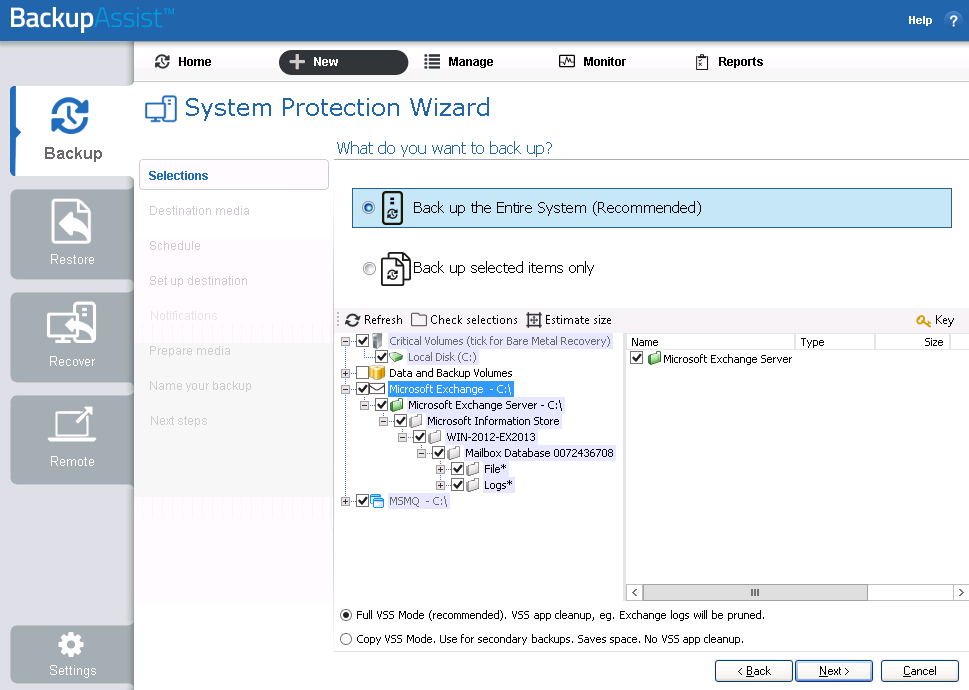Click the Refresh icon in selections toolbar

tap(352, 320)
